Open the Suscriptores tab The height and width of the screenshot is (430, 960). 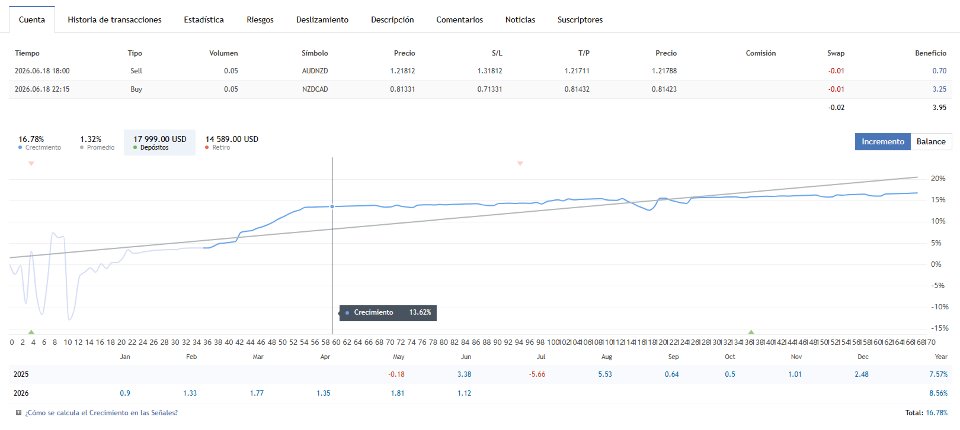pyautogui.click(x=580, y=20)
